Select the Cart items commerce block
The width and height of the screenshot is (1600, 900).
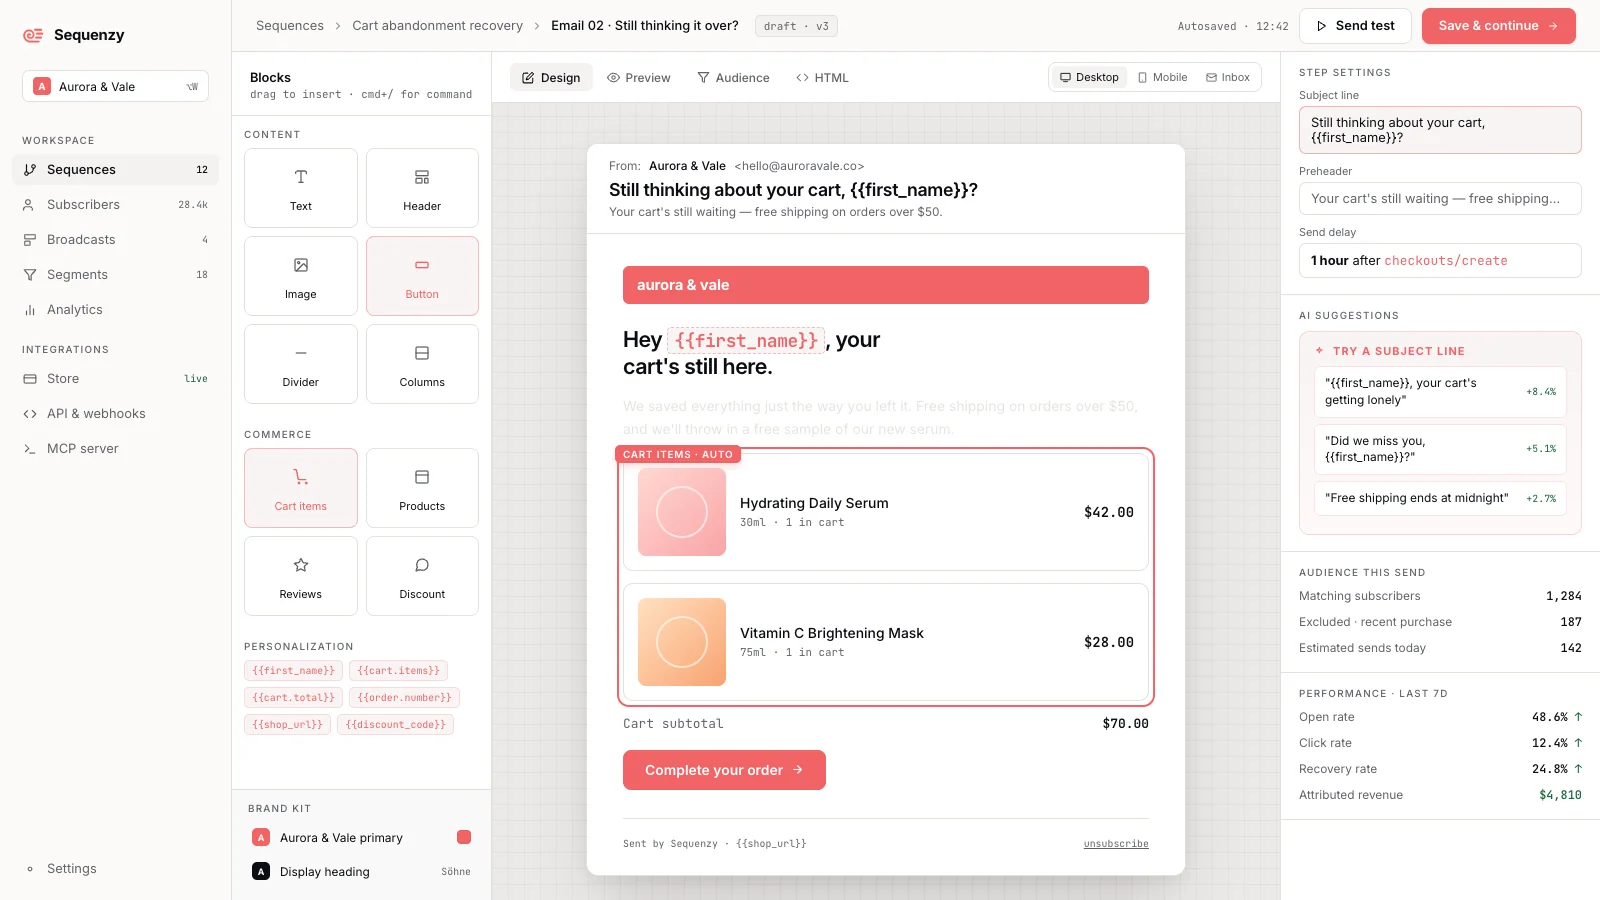pos(301,488)
